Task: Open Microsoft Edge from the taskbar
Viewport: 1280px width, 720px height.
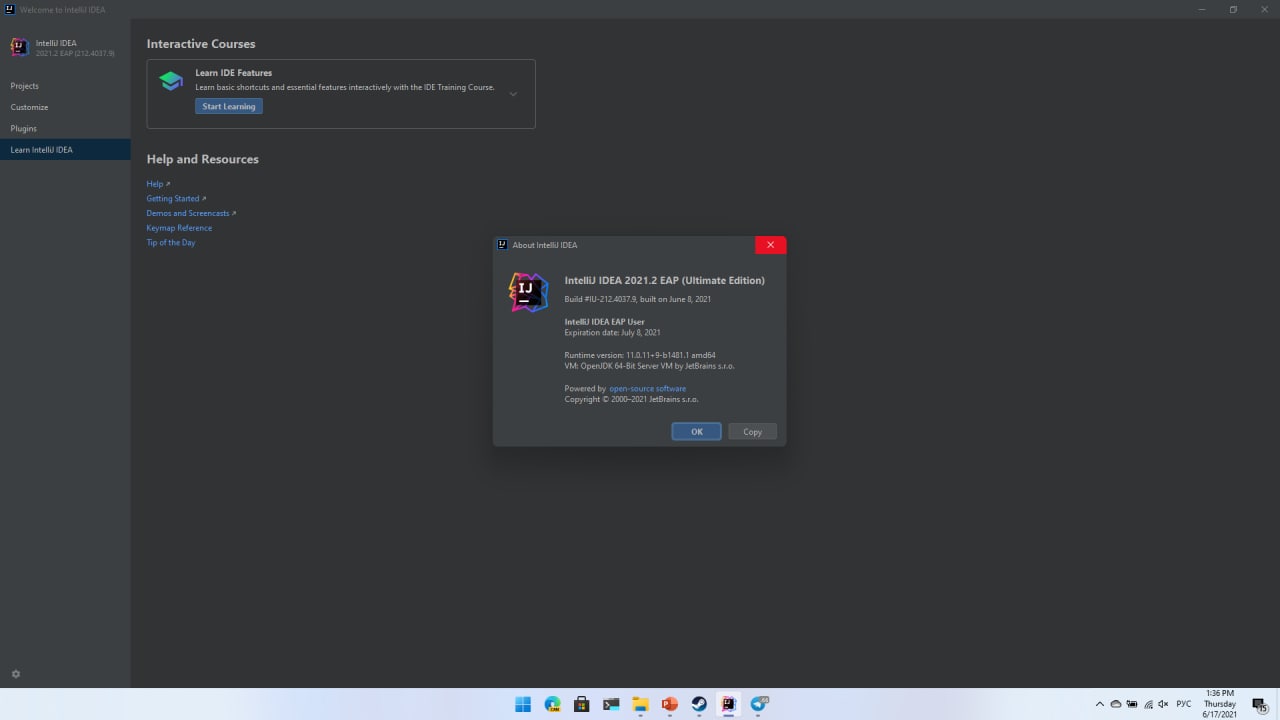Action: point(552,704)
